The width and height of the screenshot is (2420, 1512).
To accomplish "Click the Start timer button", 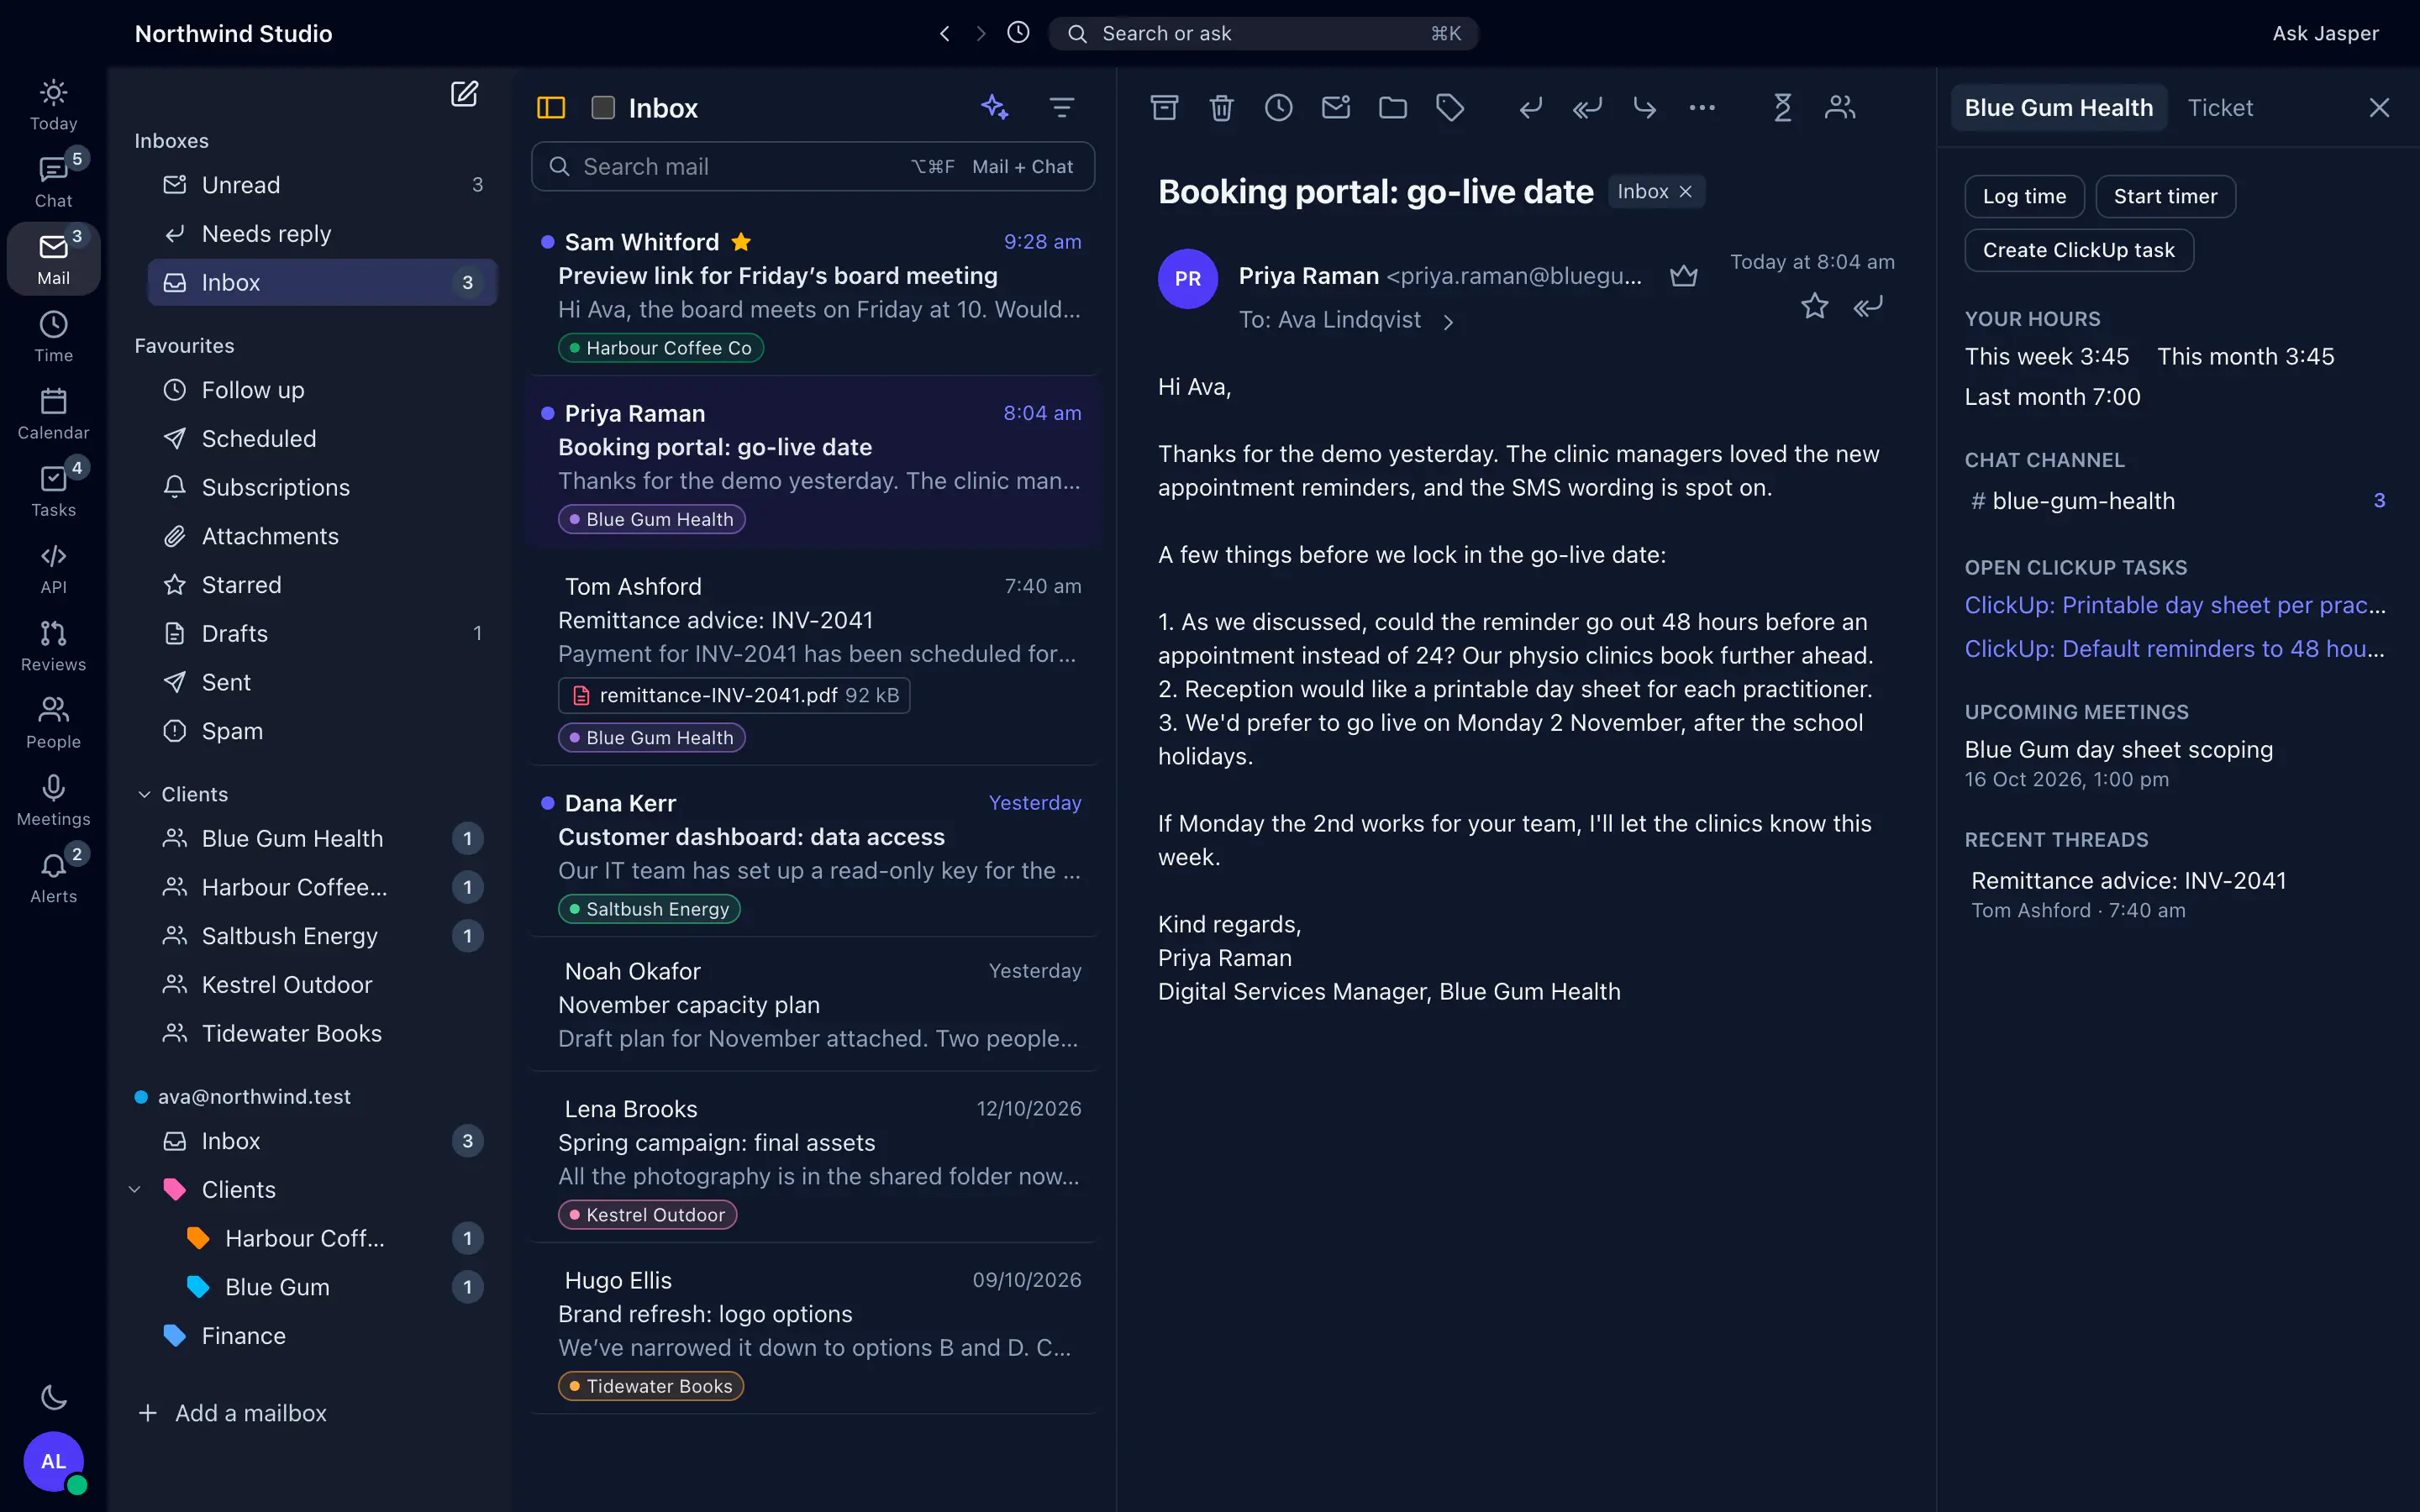I will pyautogui.click(x=2165, y=196).
